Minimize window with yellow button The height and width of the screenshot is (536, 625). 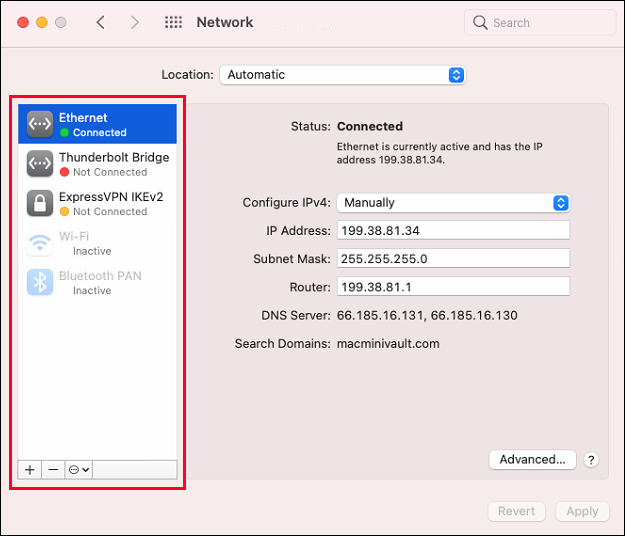[42, 22]
